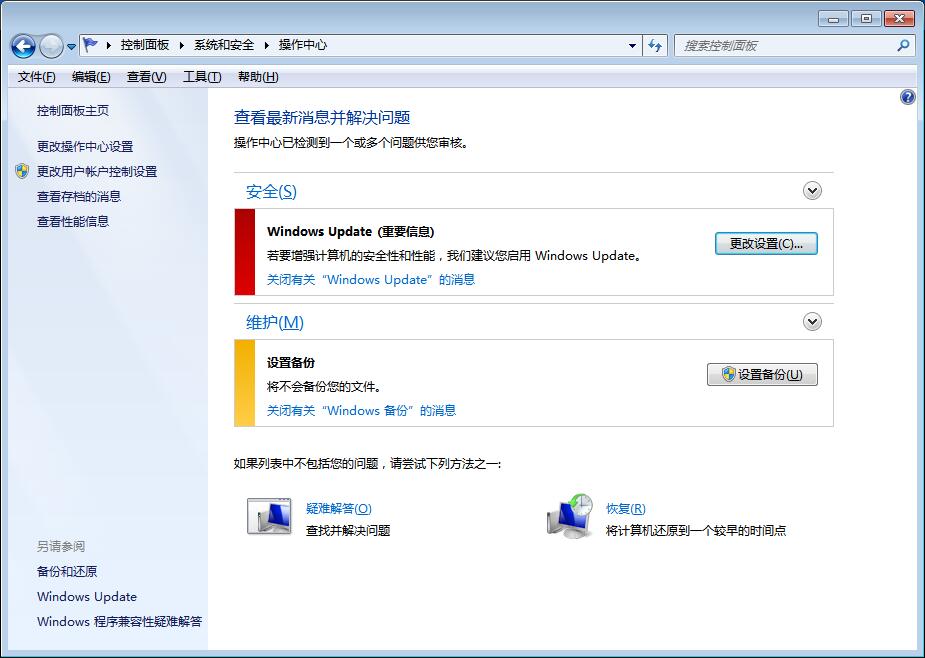The height and width of the screenshot is (658, 925).
Task: Click the 查看最新消息并解决问题 heading
Action: point(322,117)
